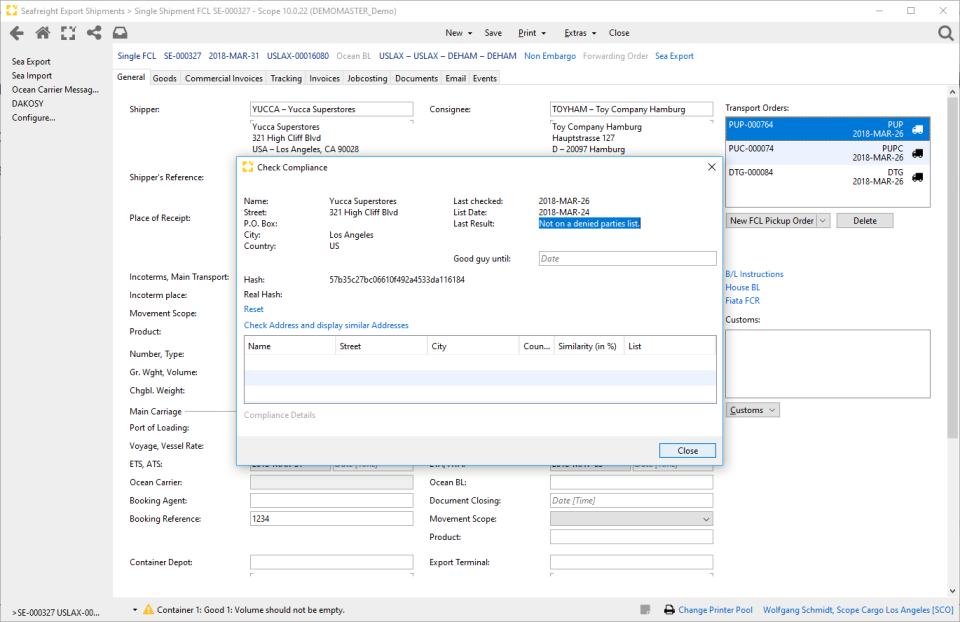Expand the Extras menu

coord(579,33)
